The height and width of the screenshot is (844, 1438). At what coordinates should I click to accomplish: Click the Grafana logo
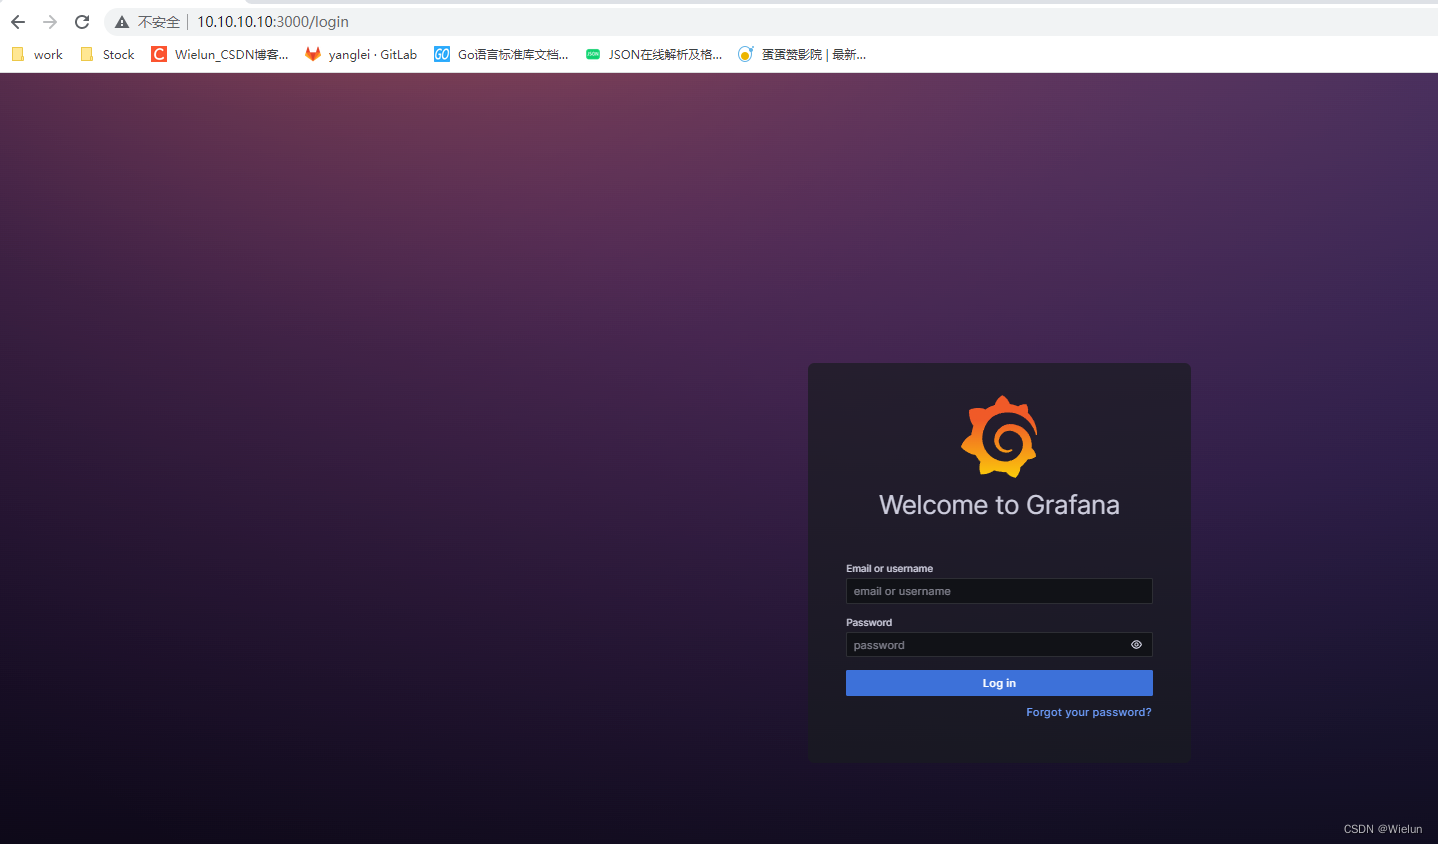[x=999, y=437]
